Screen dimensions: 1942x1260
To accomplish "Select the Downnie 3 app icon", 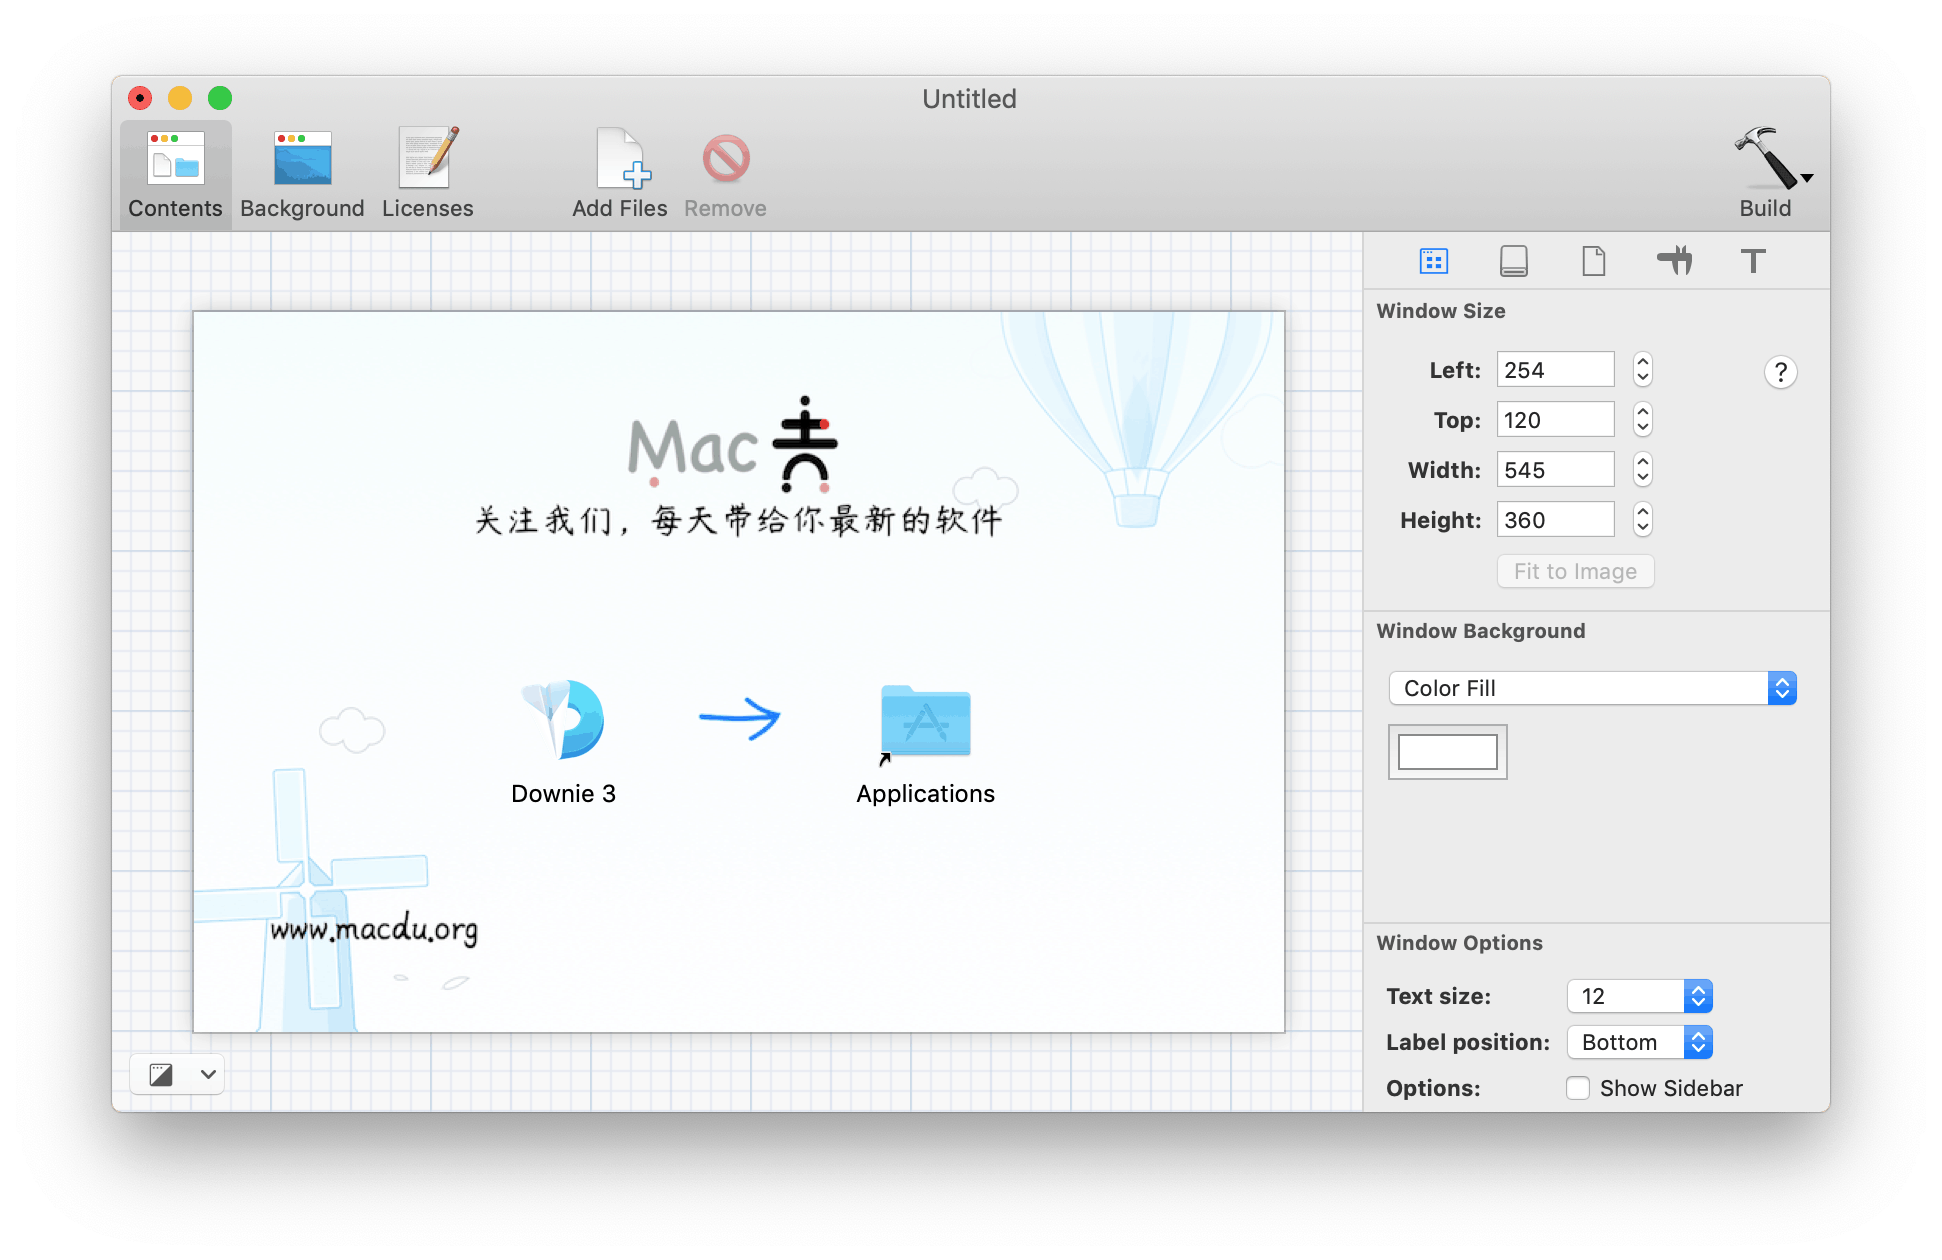I will tap(563, 719).
